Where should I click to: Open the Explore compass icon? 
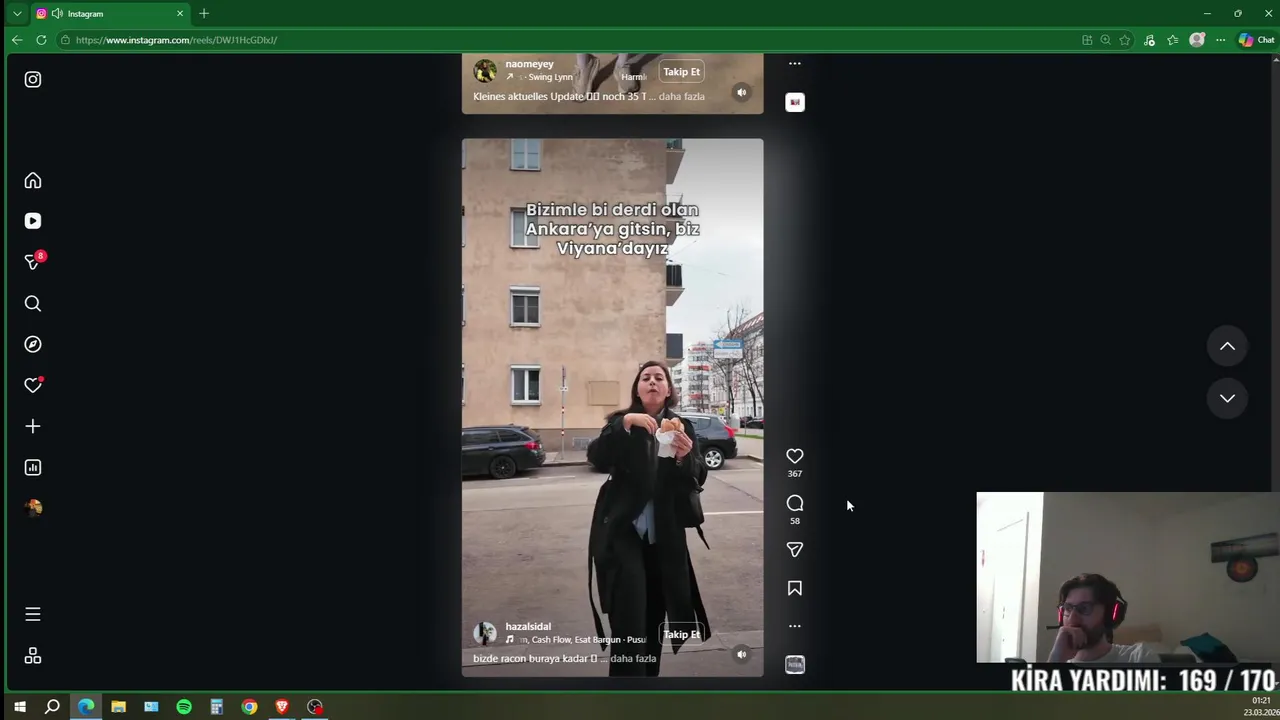click(x=33, y=344)
